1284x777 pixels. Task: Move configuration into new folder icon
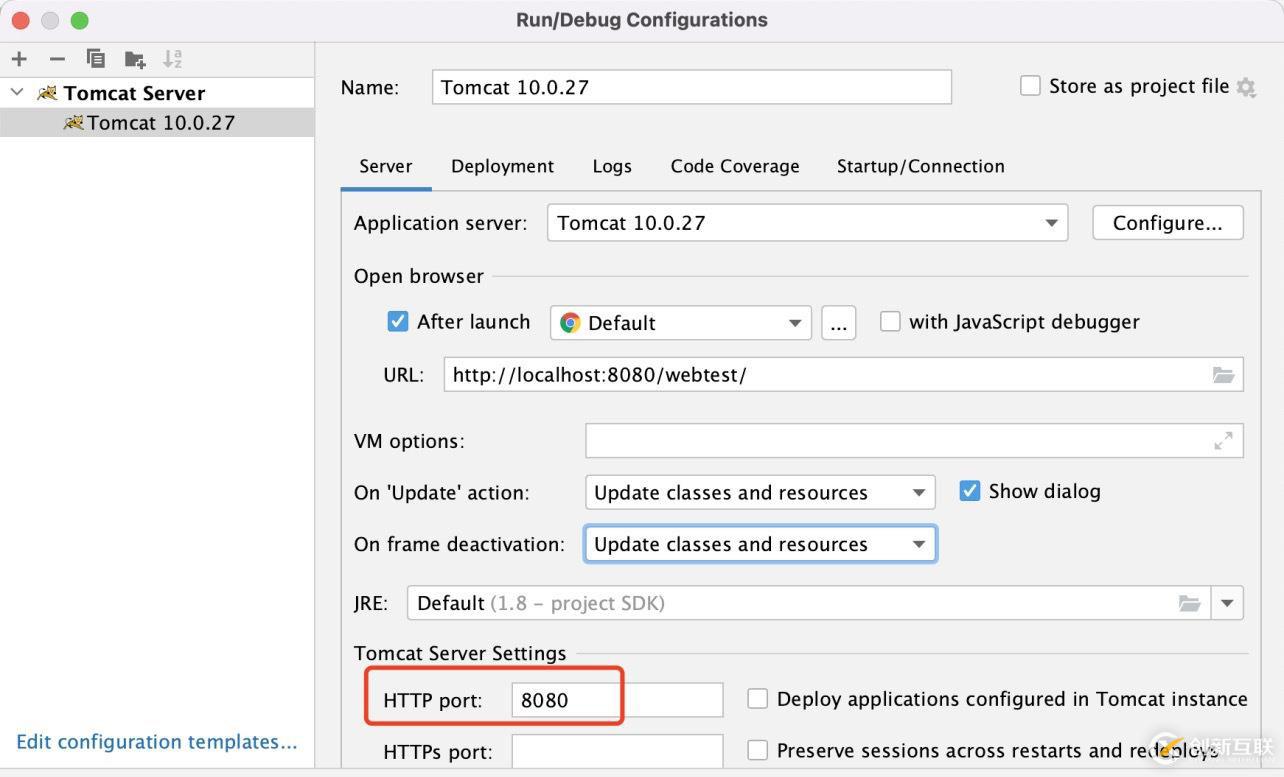pyautogui.click(x=135, y=59)
